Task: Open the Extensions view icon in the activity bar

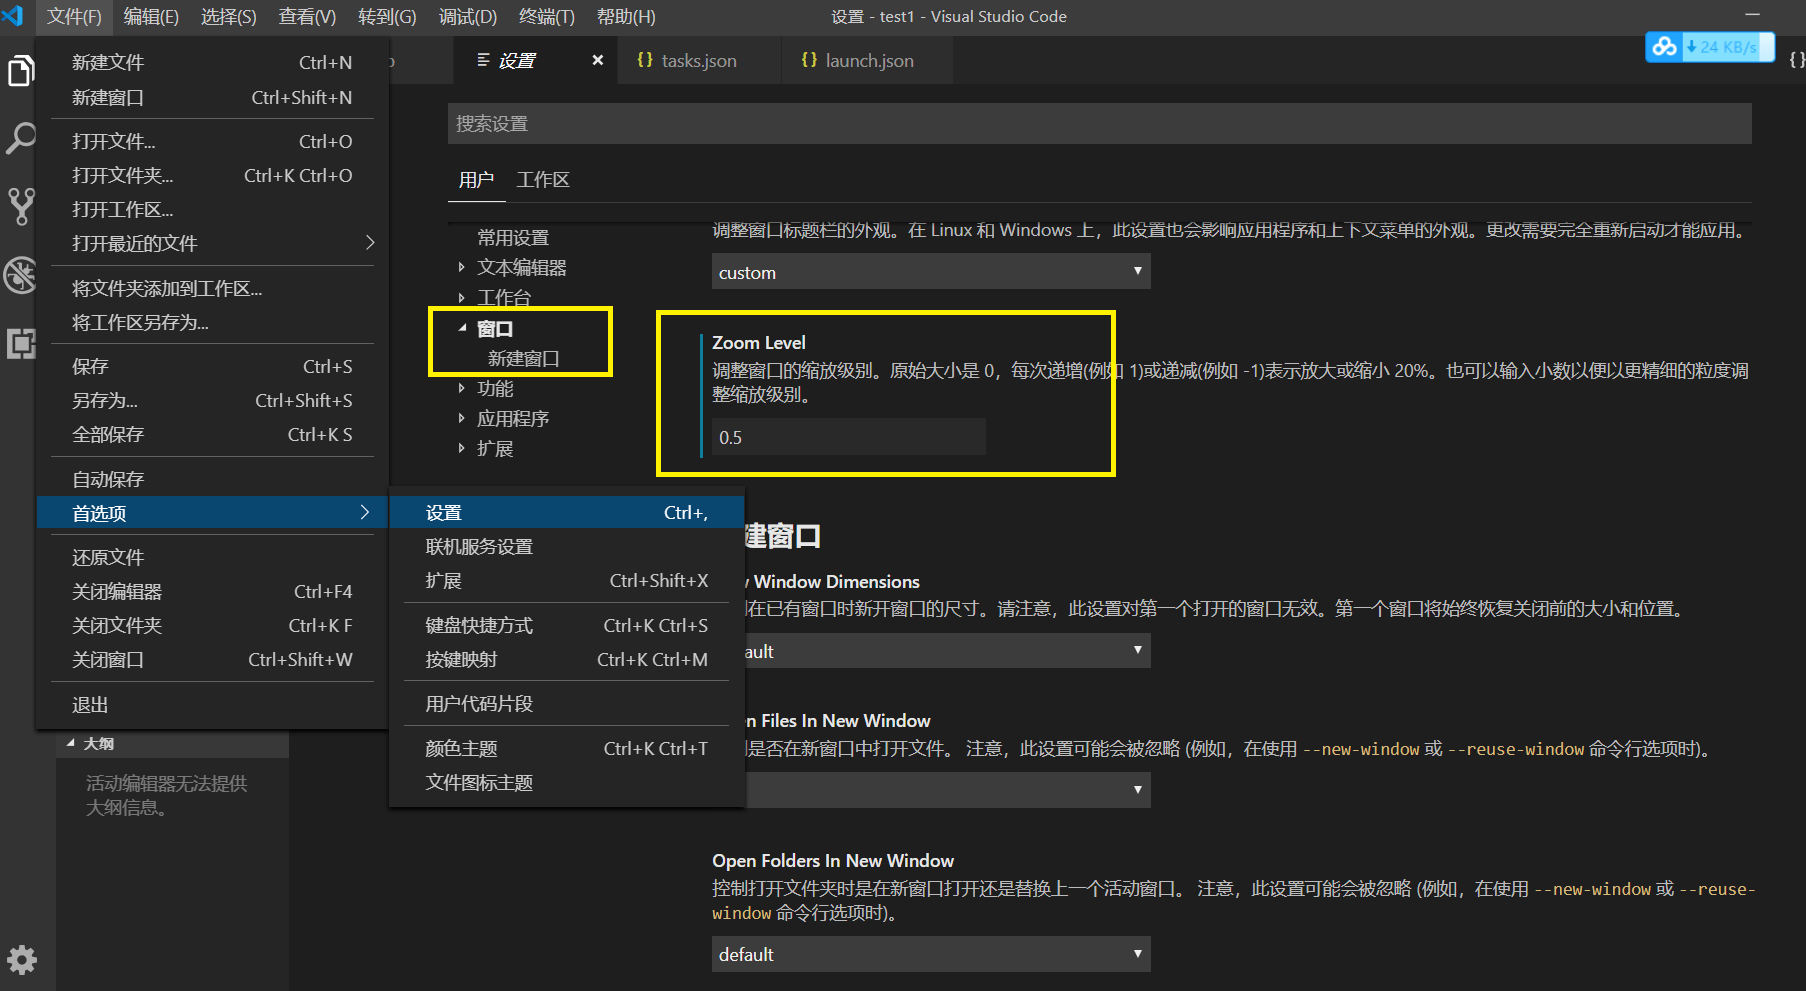Action: coord(21,343)
